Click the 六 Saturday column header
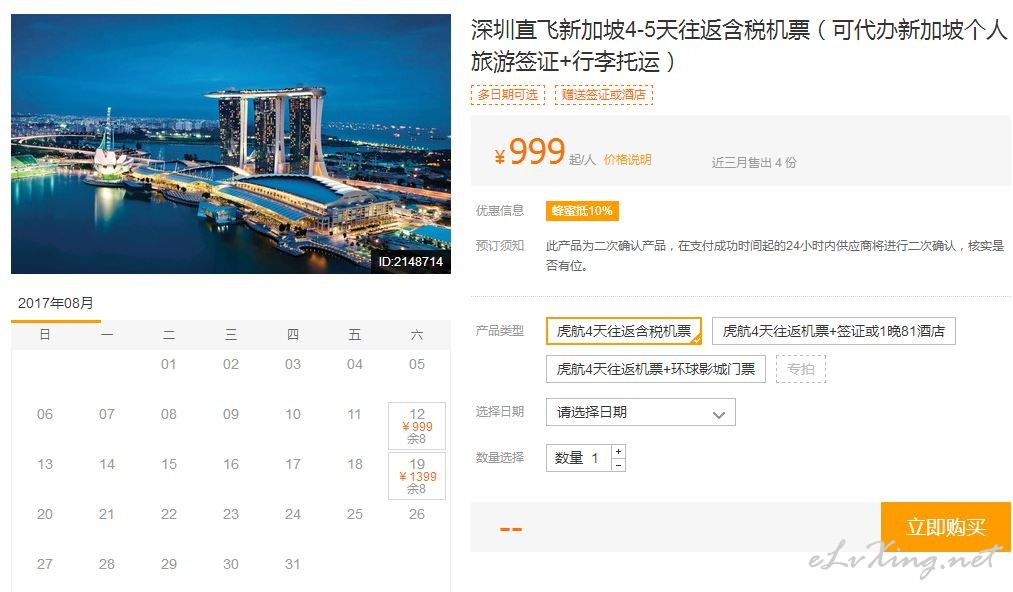Viewport: 1013px width, 592px height. 417,335
